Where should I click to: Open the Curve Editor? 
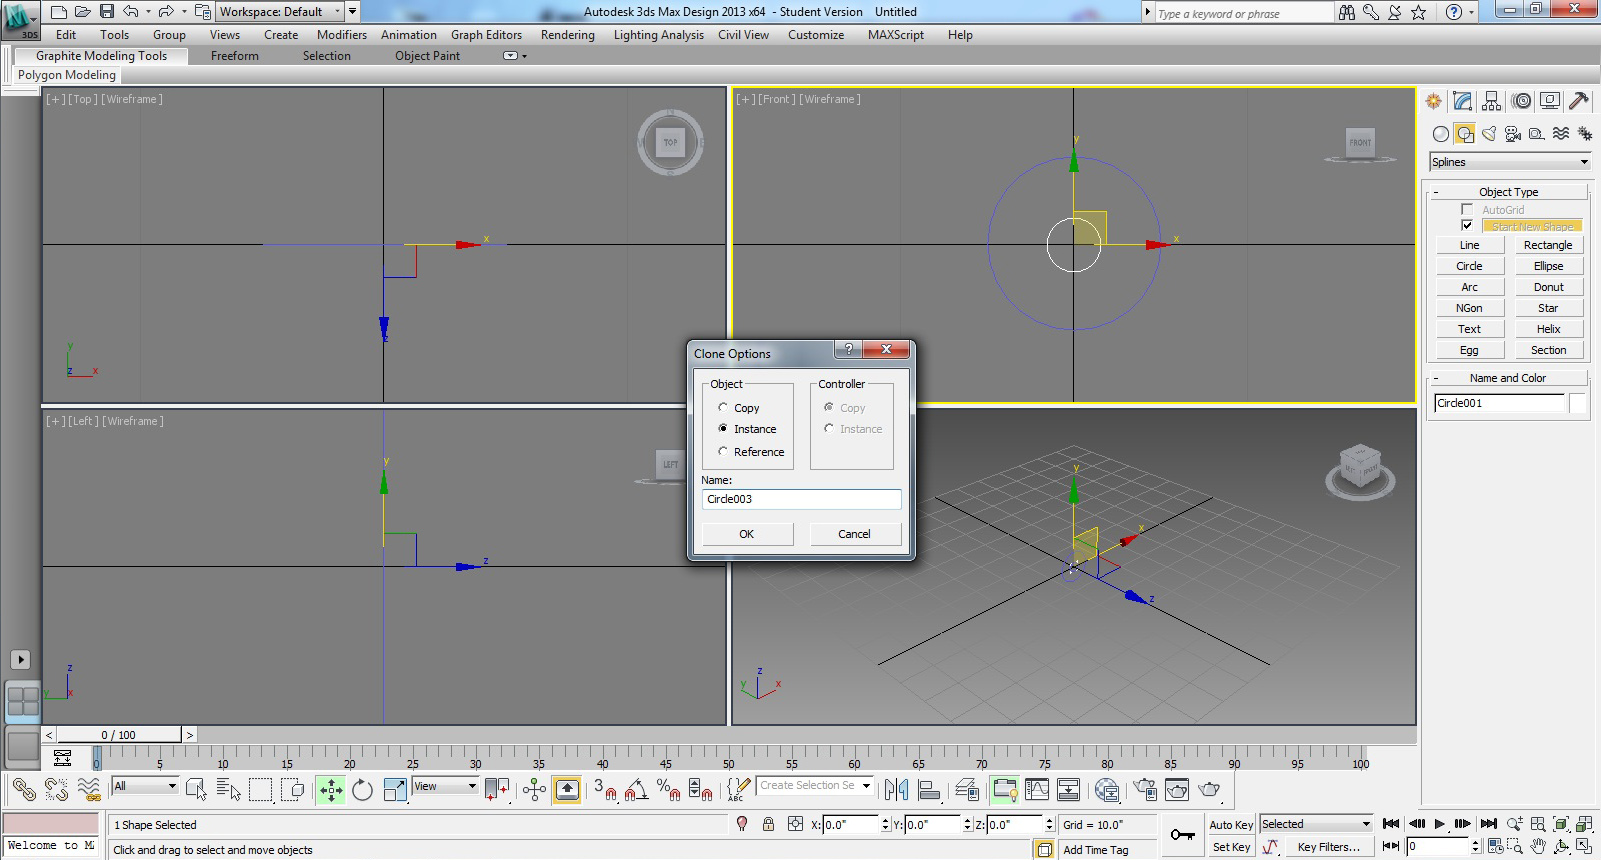pos(1037,790)
